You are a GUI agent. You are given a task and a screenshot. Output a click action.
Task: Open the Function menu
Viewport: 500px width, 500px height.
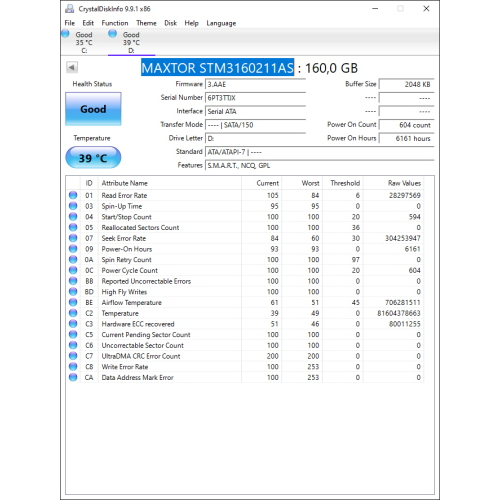point(115,23)
